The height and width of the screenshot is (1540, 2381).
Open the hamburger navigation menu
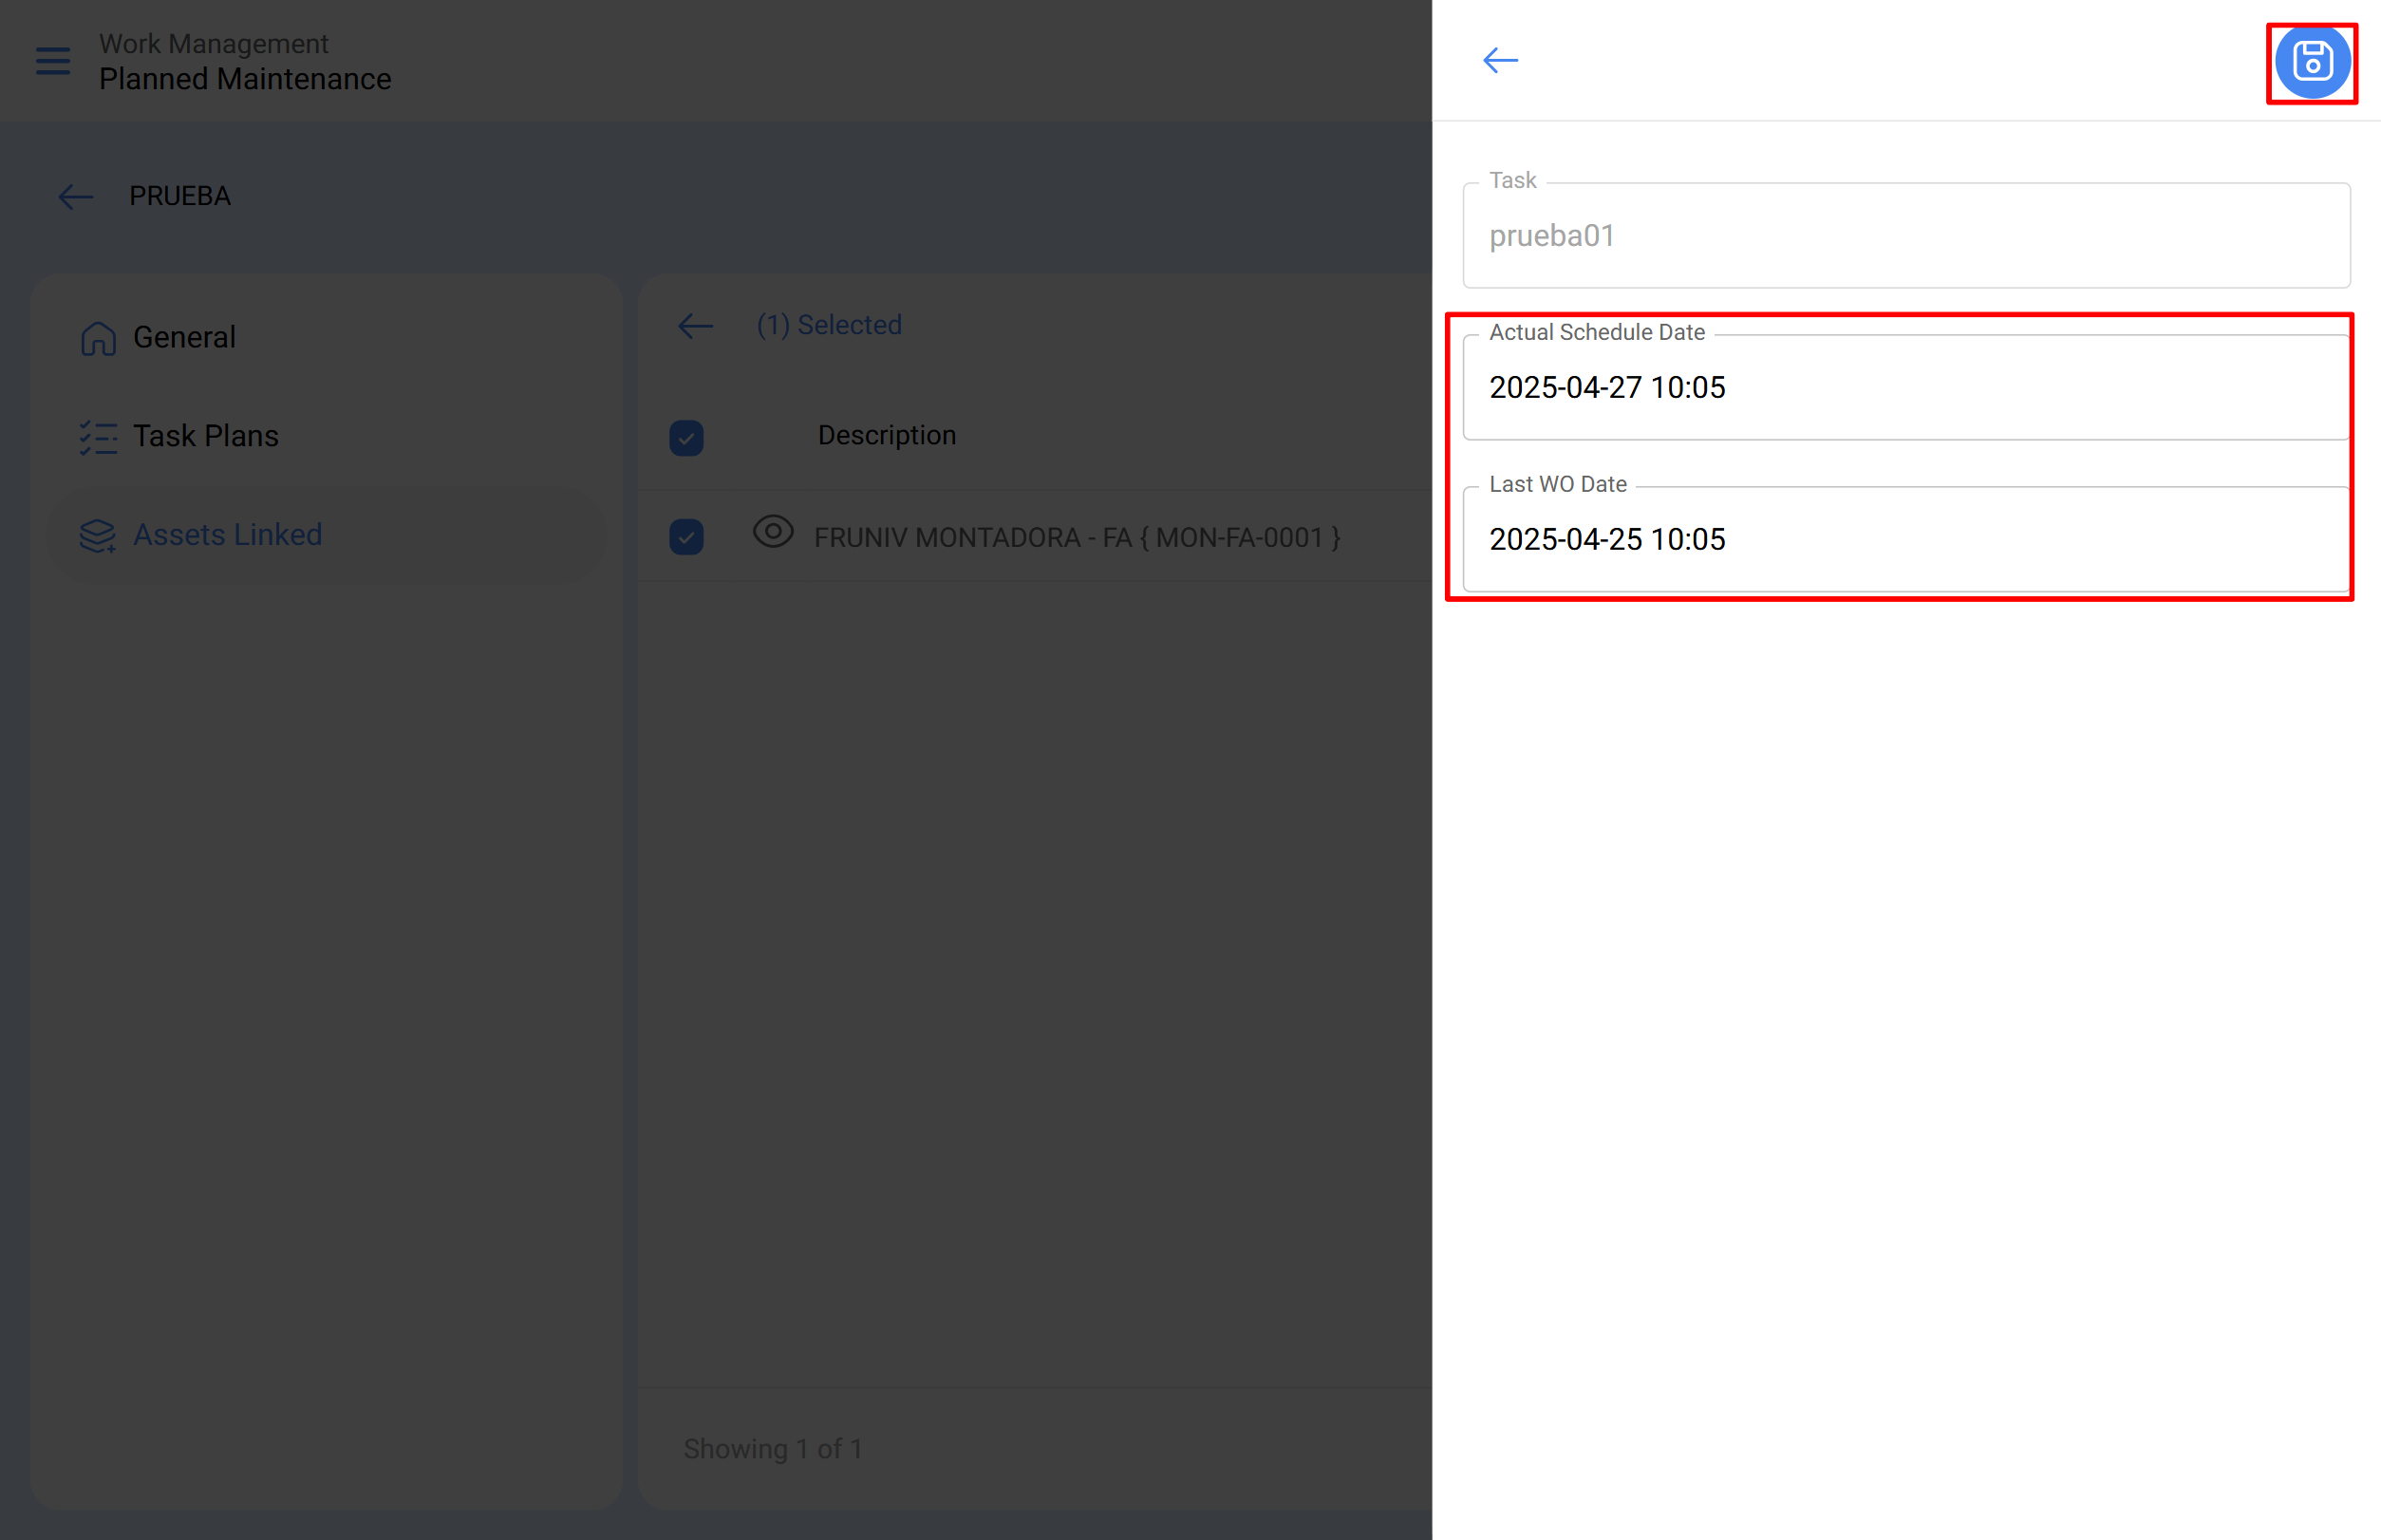pos(53,61)
